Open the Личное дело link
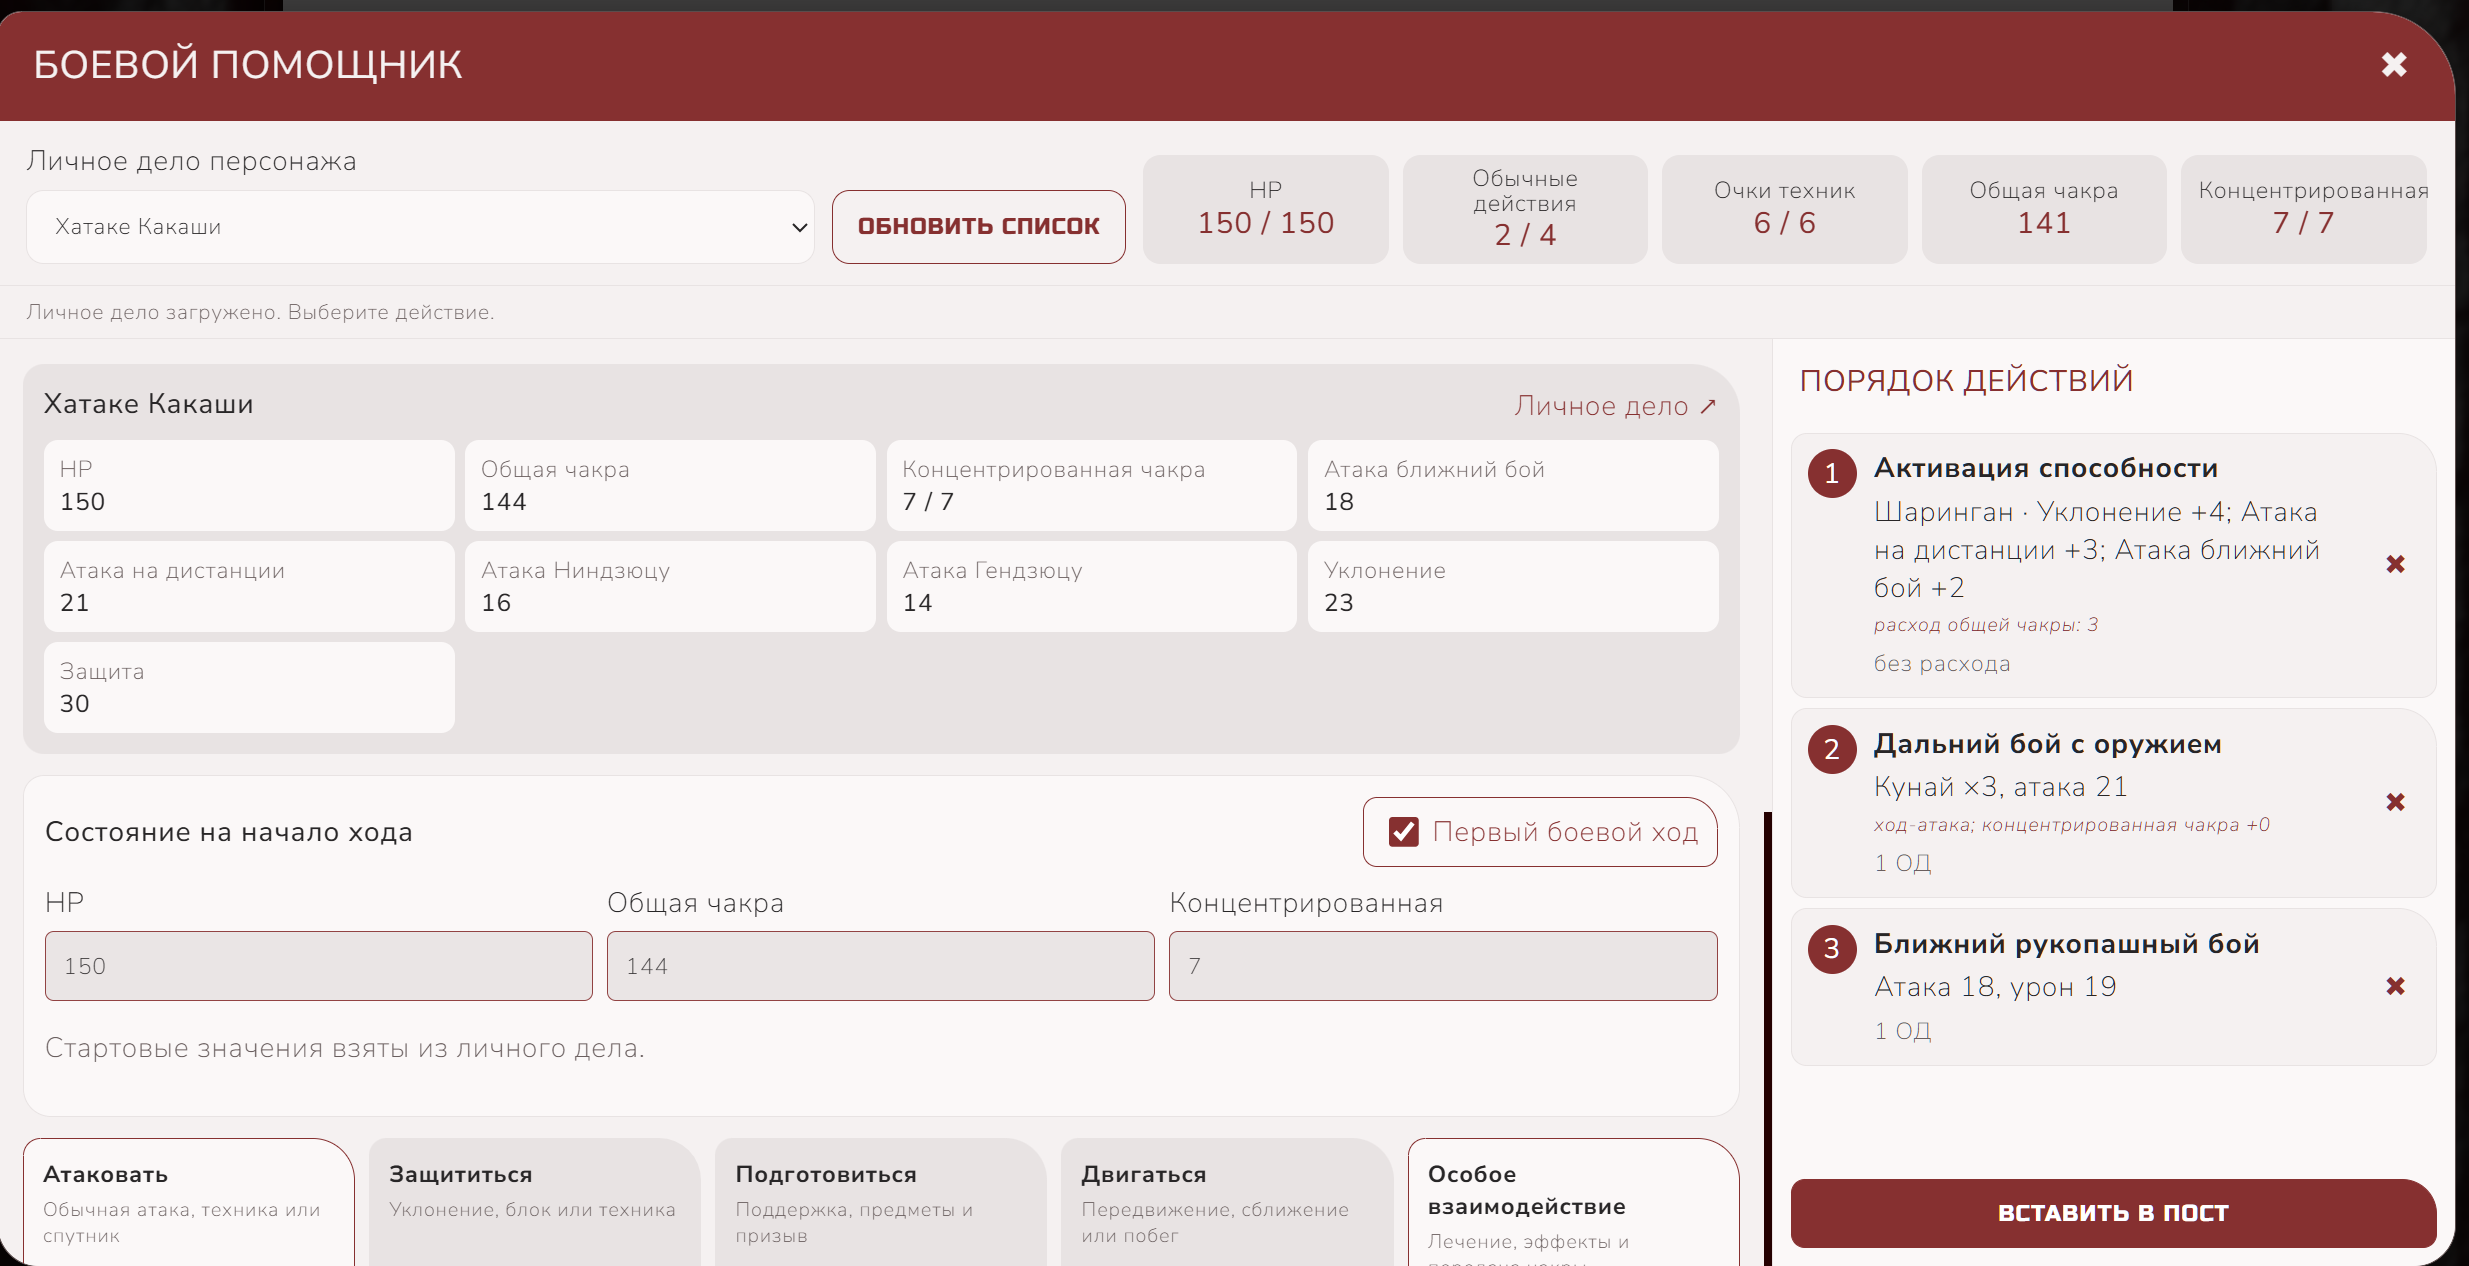Screen dimensions: 2469x1266 [x=1615, y=406]
